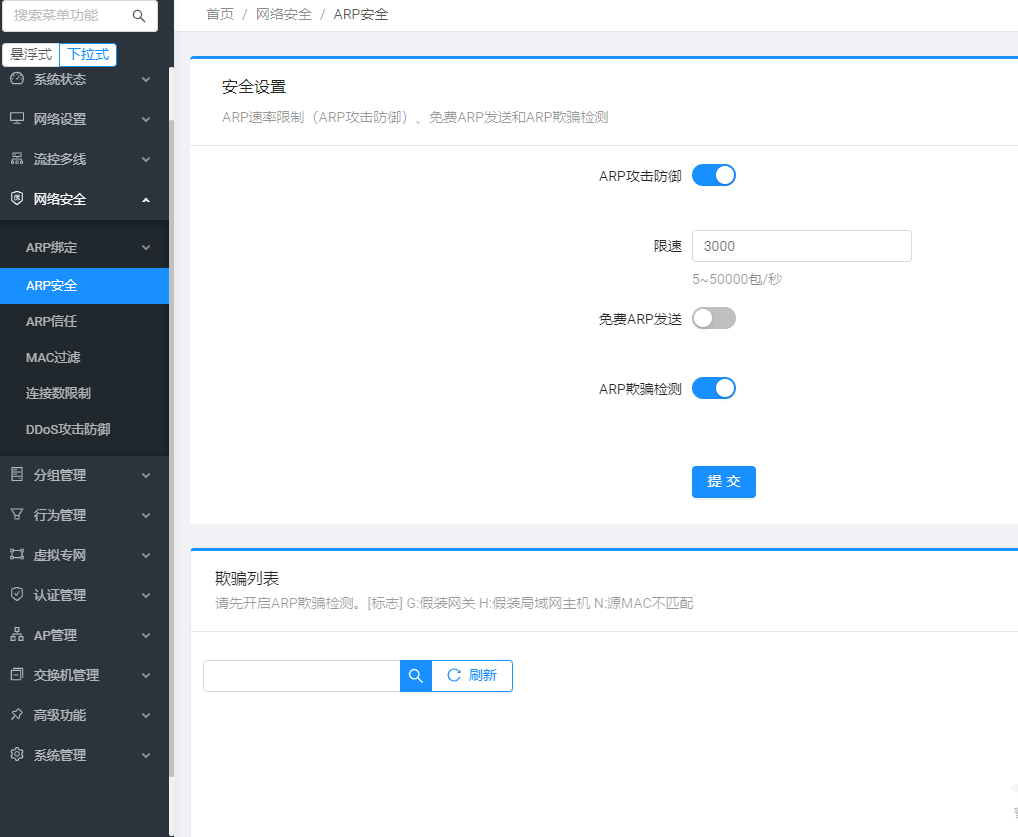The image size is (1018, 837).
Task: Click the behavior management filter icon
Action: 17,514
